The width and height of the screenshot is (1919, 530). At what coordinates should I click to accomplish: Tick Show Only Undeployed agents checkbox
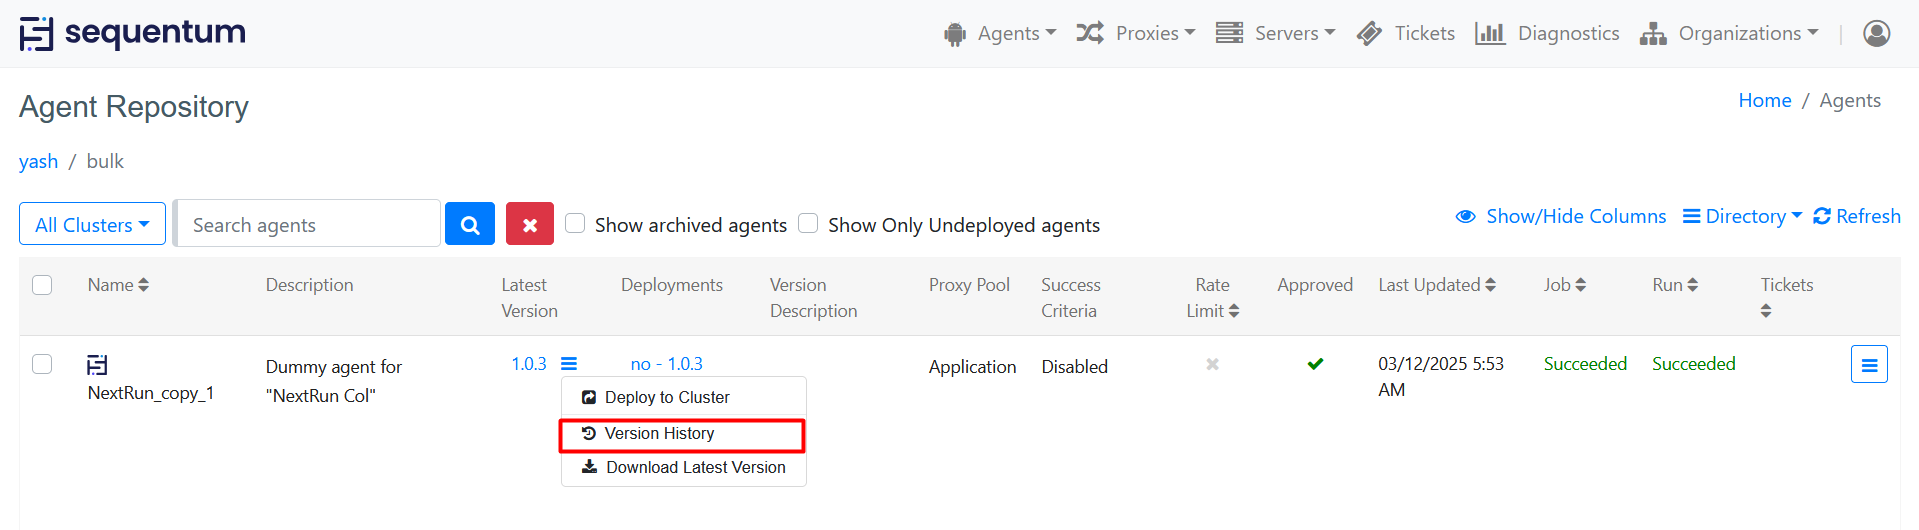click(x=808, y=223)
